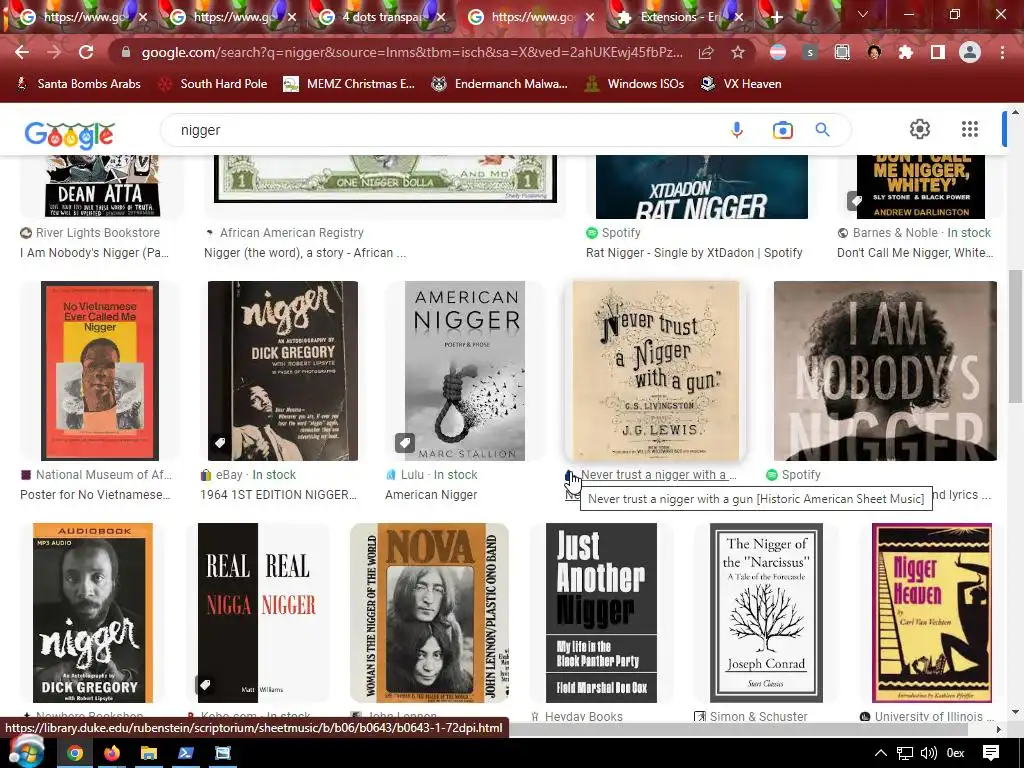Open the VX Heaven bookmark
Screen dimensions: 1024x768
741,84
